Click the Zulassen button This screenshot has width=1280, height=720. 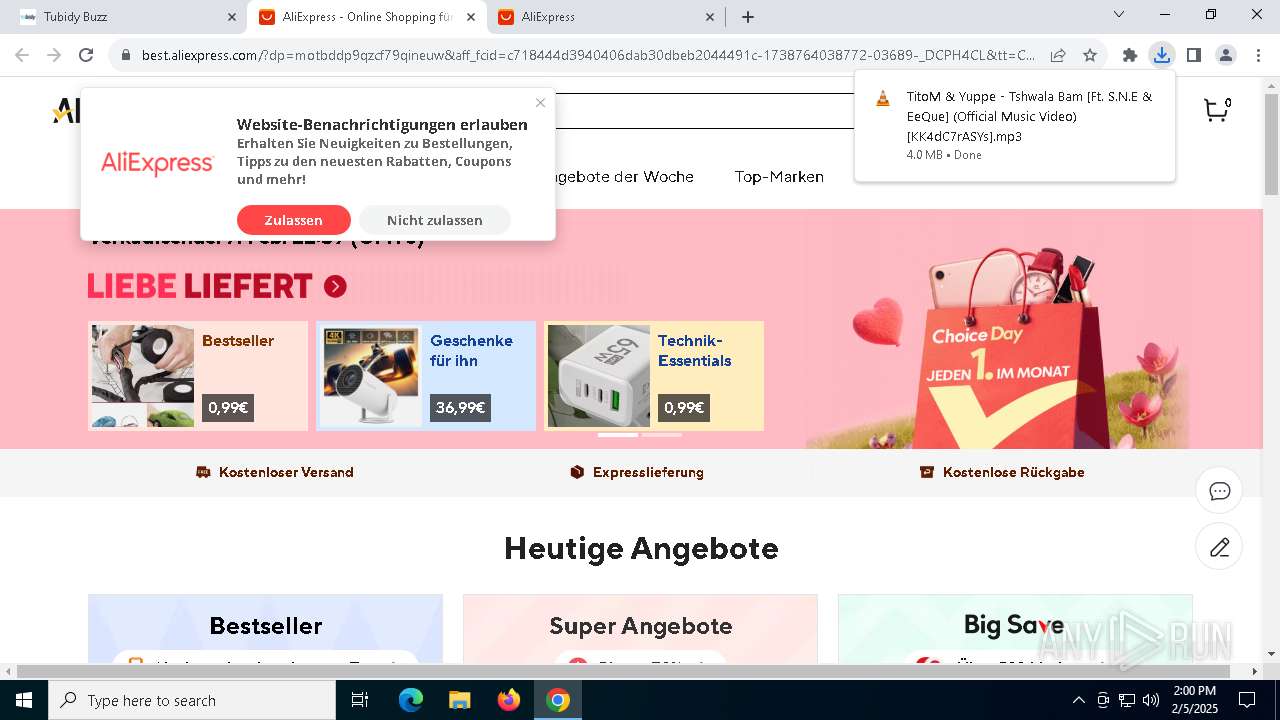point(293,220)
